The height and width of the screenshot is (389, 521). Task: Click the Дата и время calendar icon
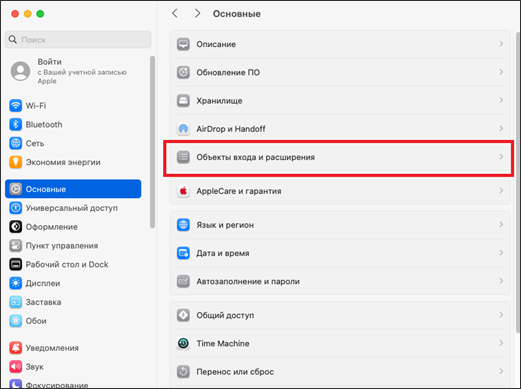pos(183,253)
